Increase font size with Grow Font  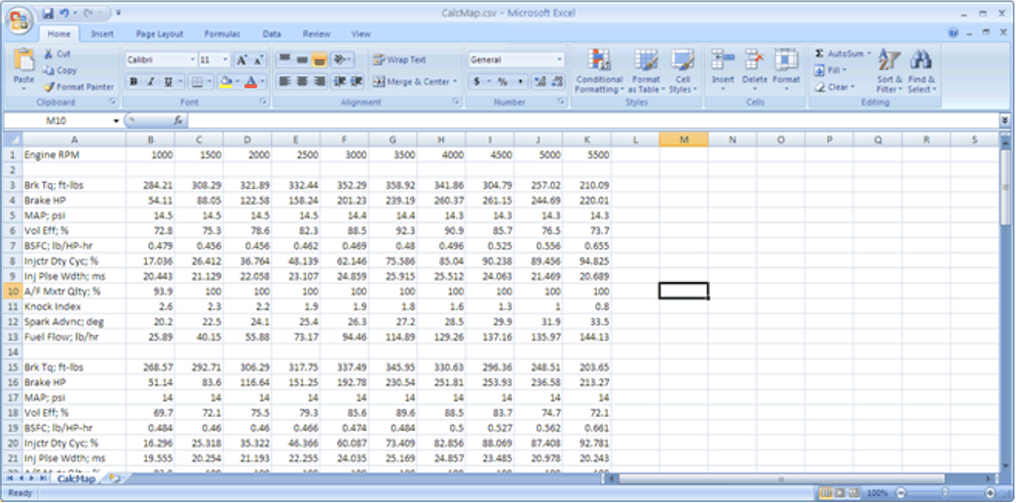[x=242, y=60]
